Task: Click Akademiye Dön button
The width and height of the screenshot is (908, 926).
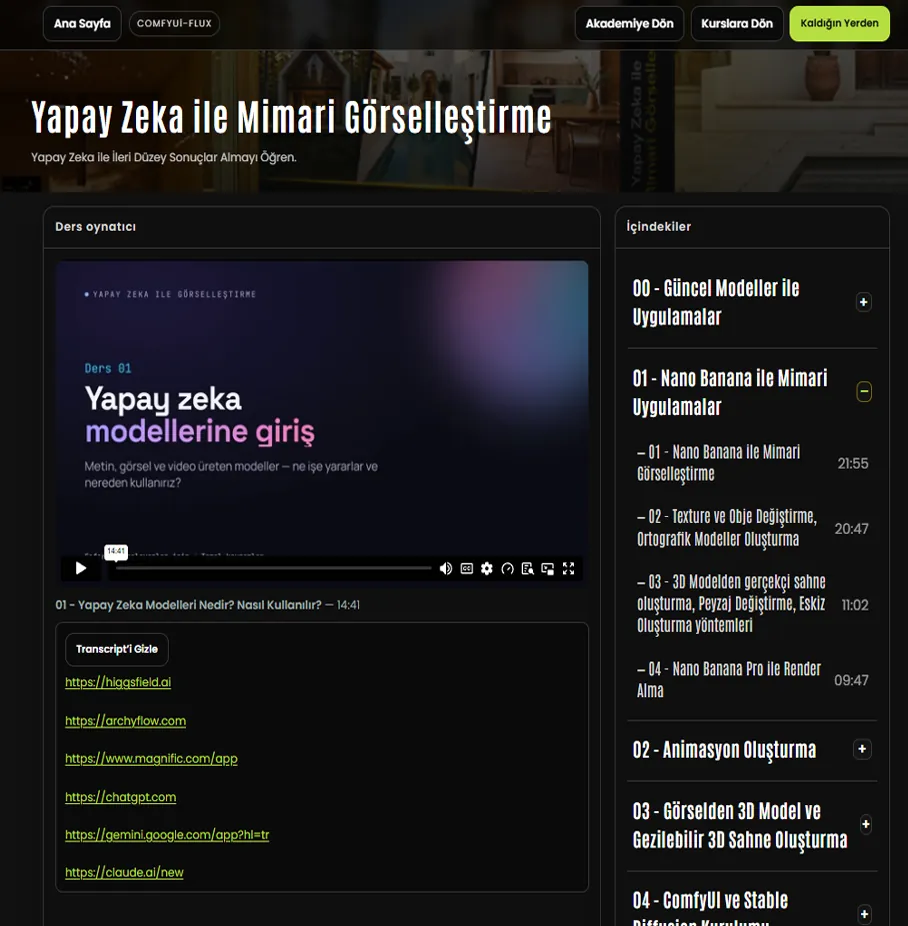Action: [629, 24]
